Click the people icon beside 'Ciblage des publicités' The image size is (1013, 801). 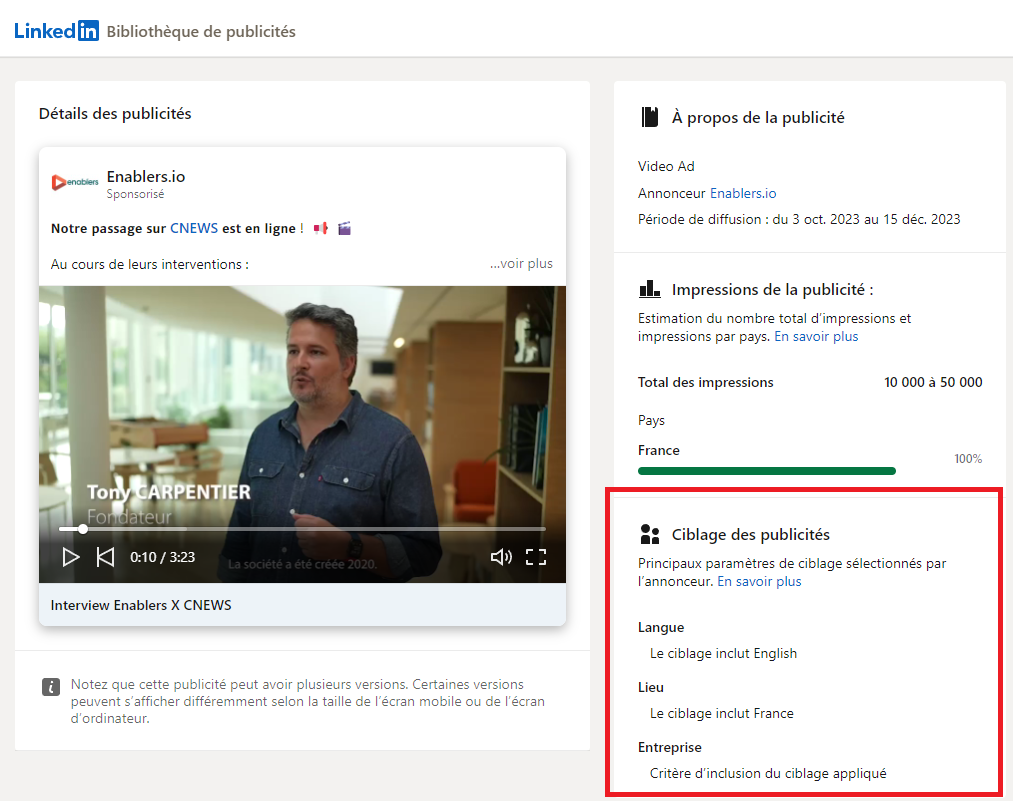650,534
